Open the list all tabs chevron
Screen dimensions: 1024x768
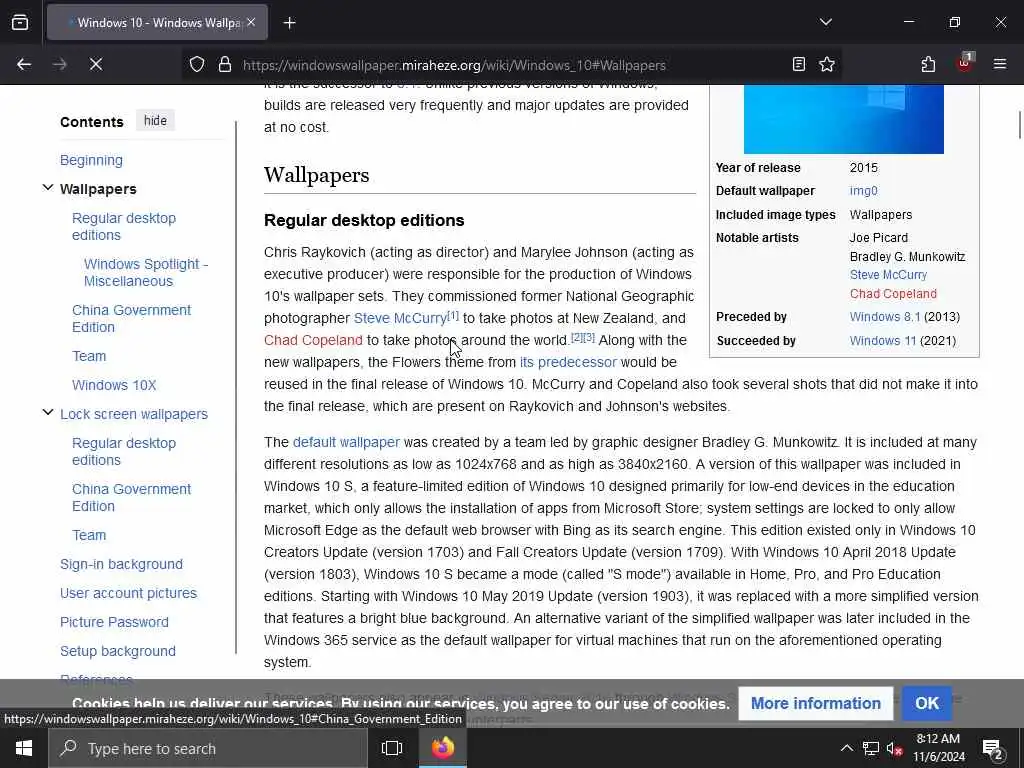coord(825,22)
